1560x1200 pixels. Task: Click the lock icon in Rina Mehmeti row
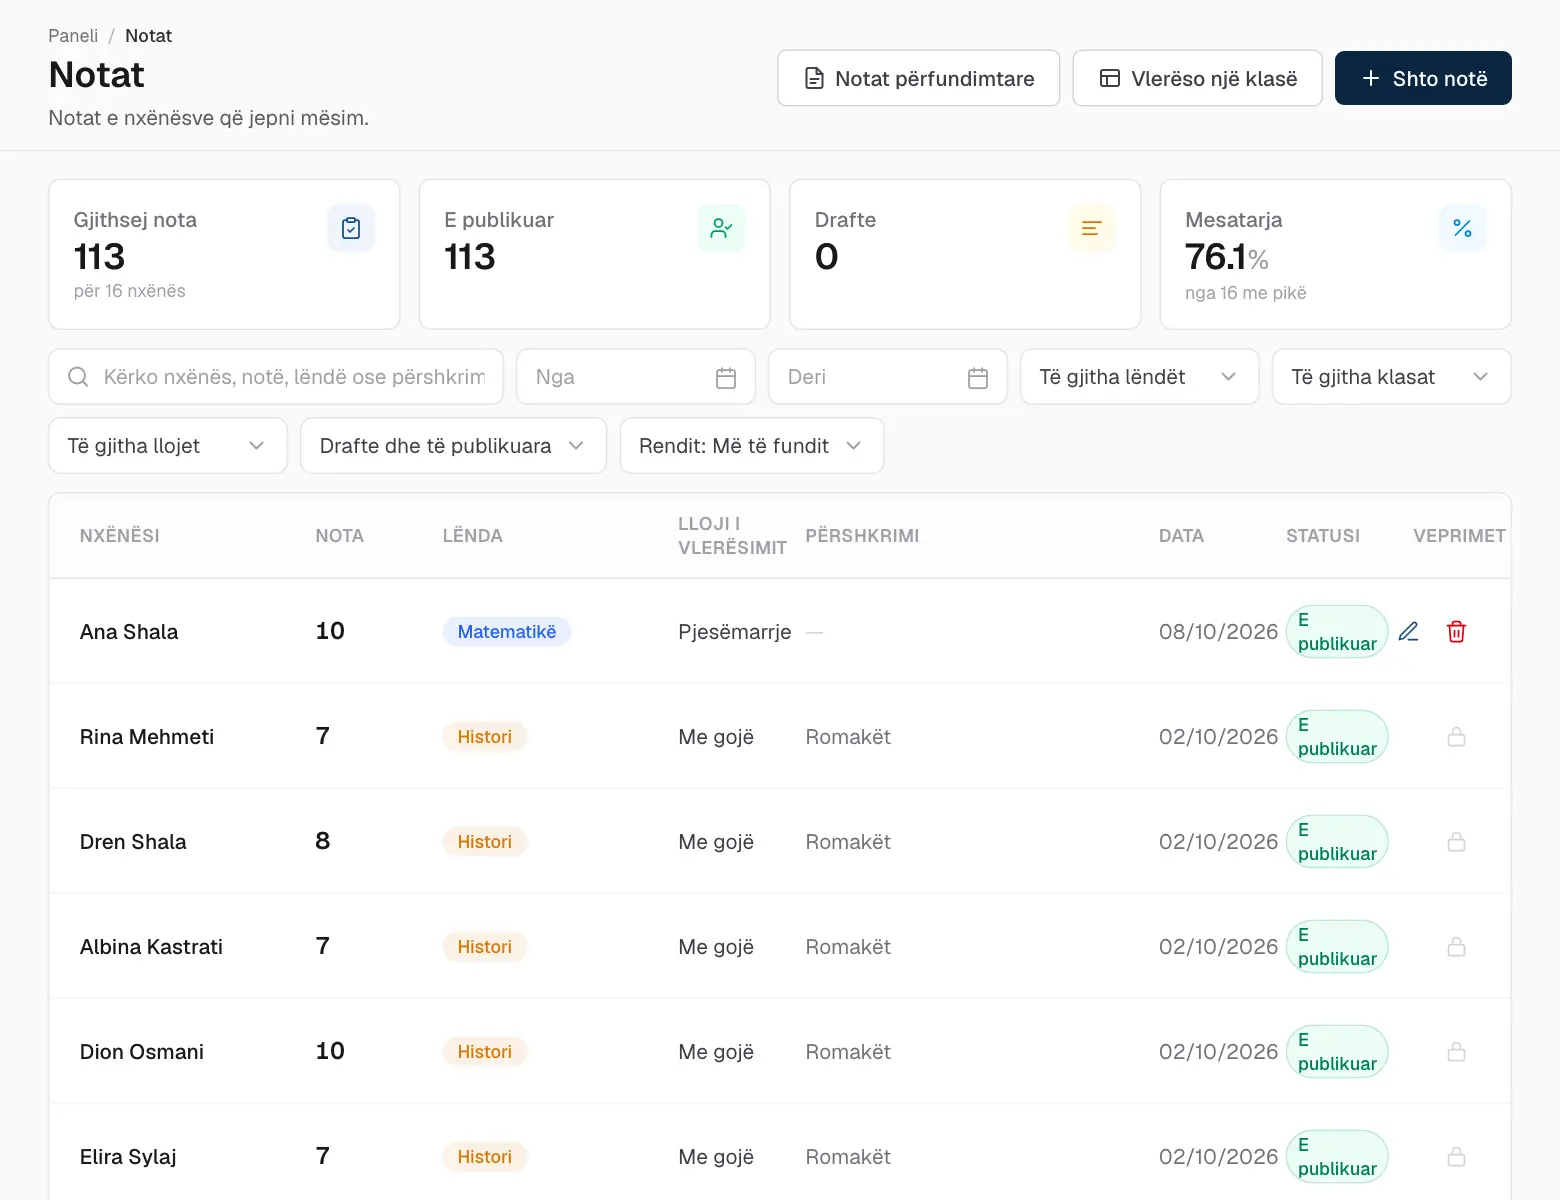[1457, 737]
